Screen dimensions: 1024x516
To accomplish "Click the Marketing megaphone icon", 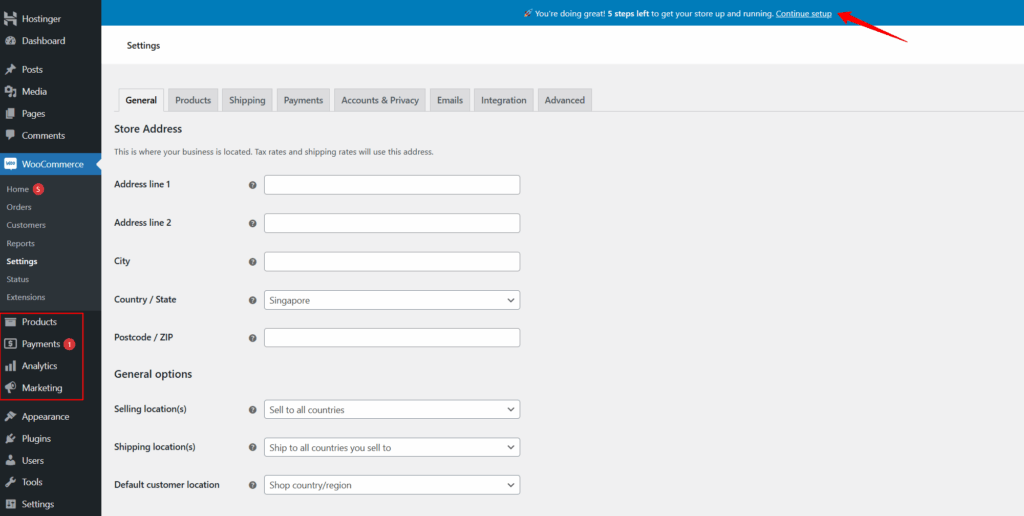I will (x=10, y=388).
